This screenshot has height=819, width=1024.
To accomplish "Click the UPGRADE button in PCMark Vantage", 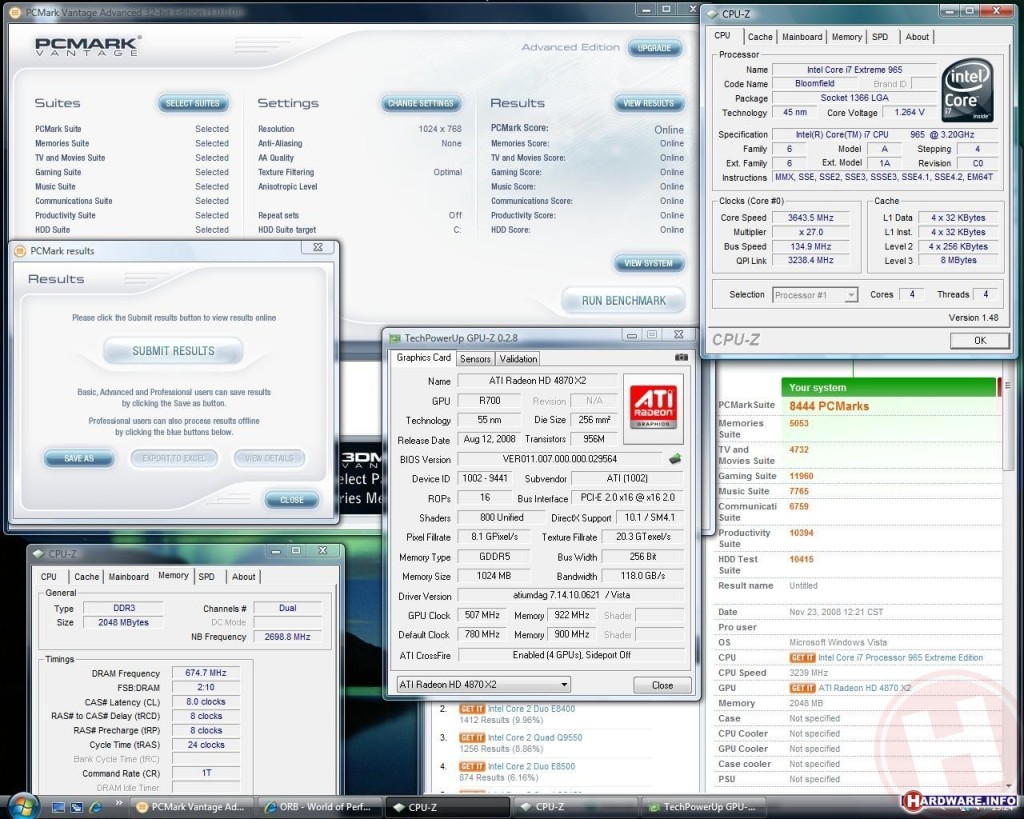I will (x=654, y=48).
